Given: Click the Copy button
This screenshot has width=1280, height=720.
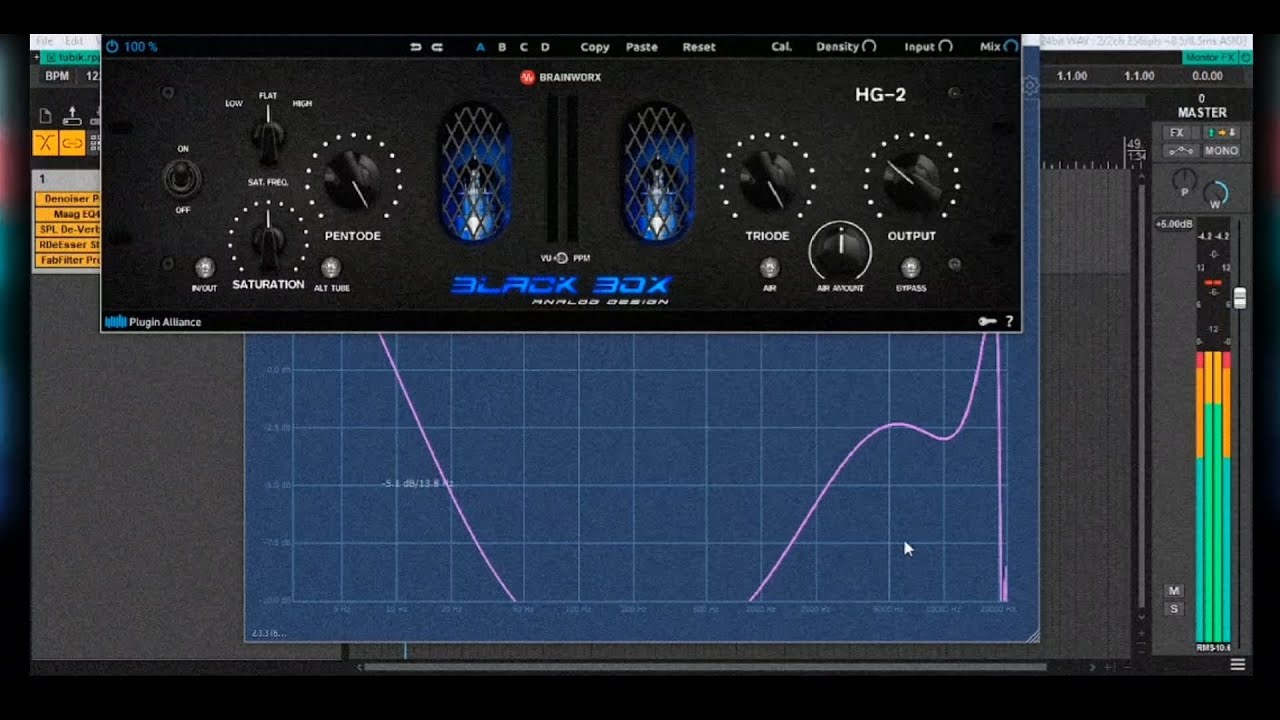Looking at the screenshot, I should [595, 47].
